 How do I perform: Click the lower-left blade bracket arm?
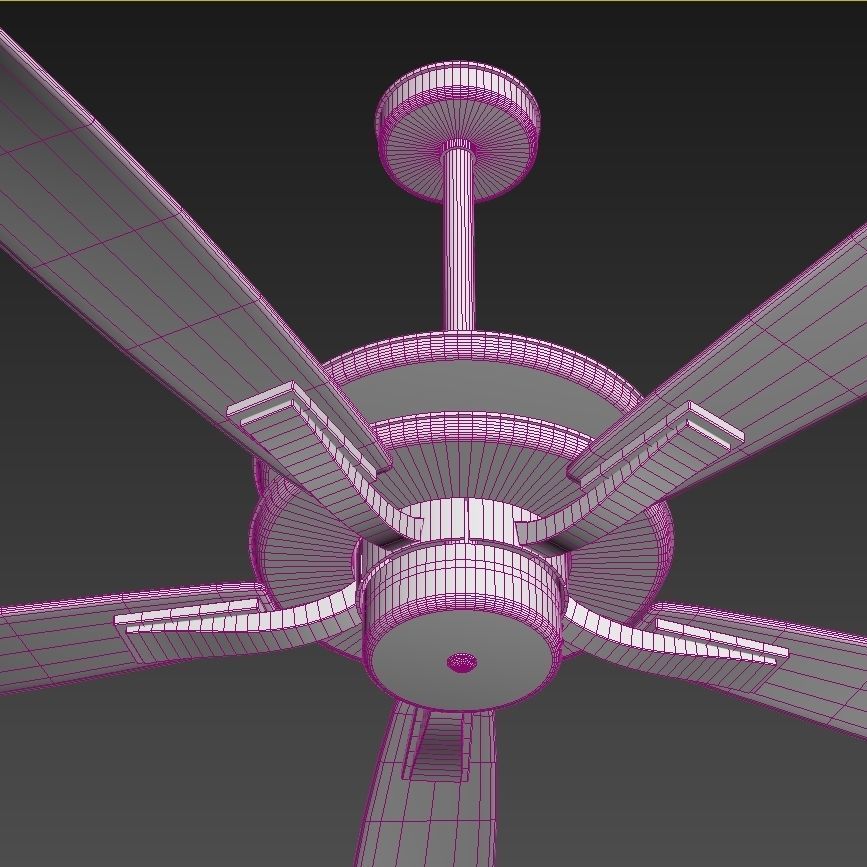tap(238, 622)
